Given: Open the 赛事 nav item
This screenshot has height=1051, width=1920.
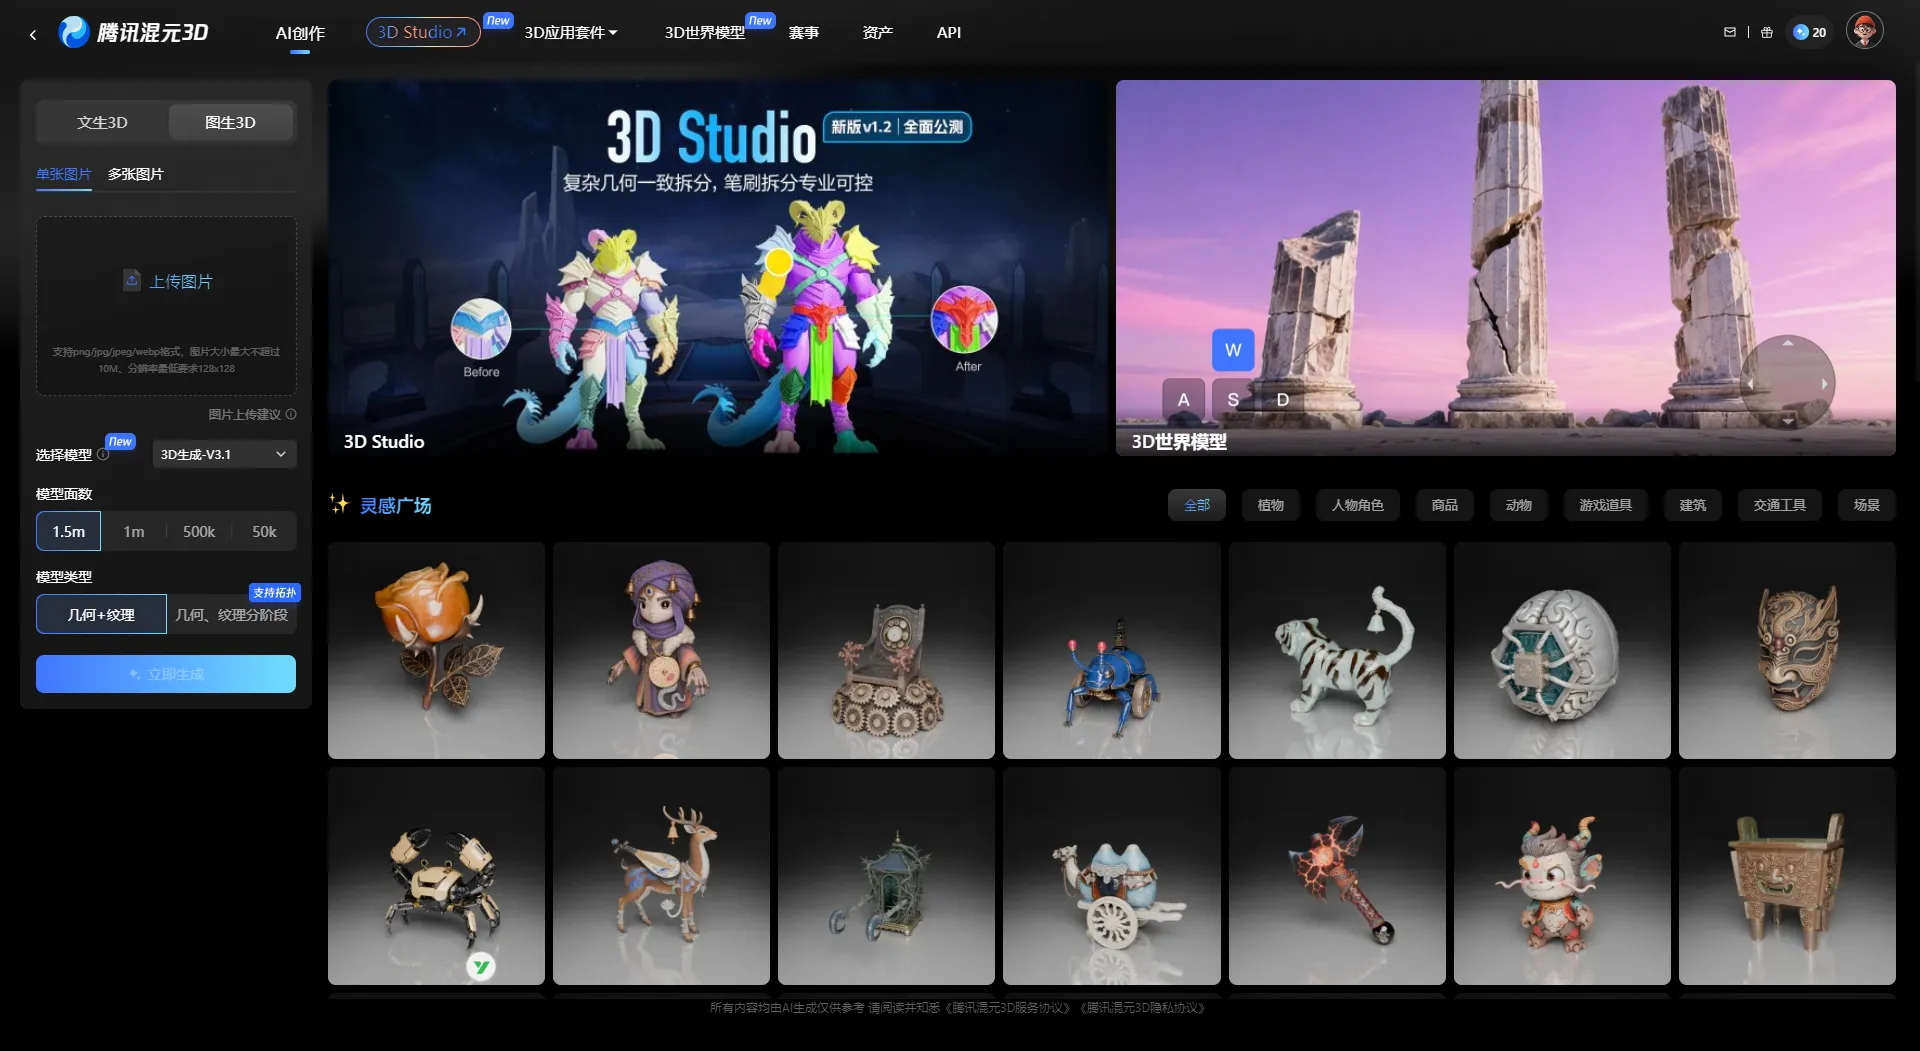Looking at the screenshot, I should pyautogui.click(x=804, y=32).
